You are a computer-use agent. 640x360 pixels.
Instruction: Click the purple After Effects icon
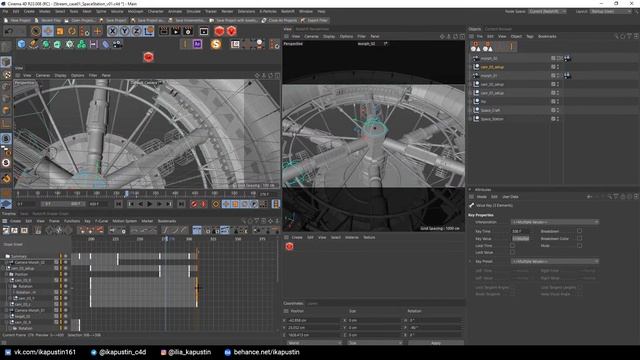click(x=197, y=44)
